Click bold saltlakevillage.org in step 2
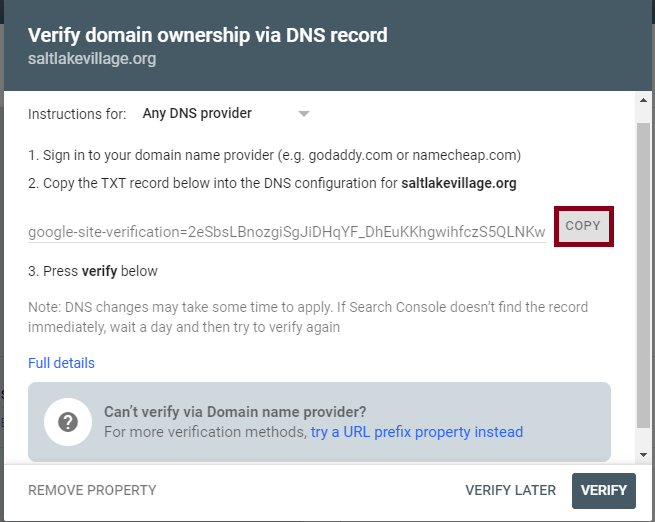The width and height of the screenshot is (655, 522). click(459, 183)
